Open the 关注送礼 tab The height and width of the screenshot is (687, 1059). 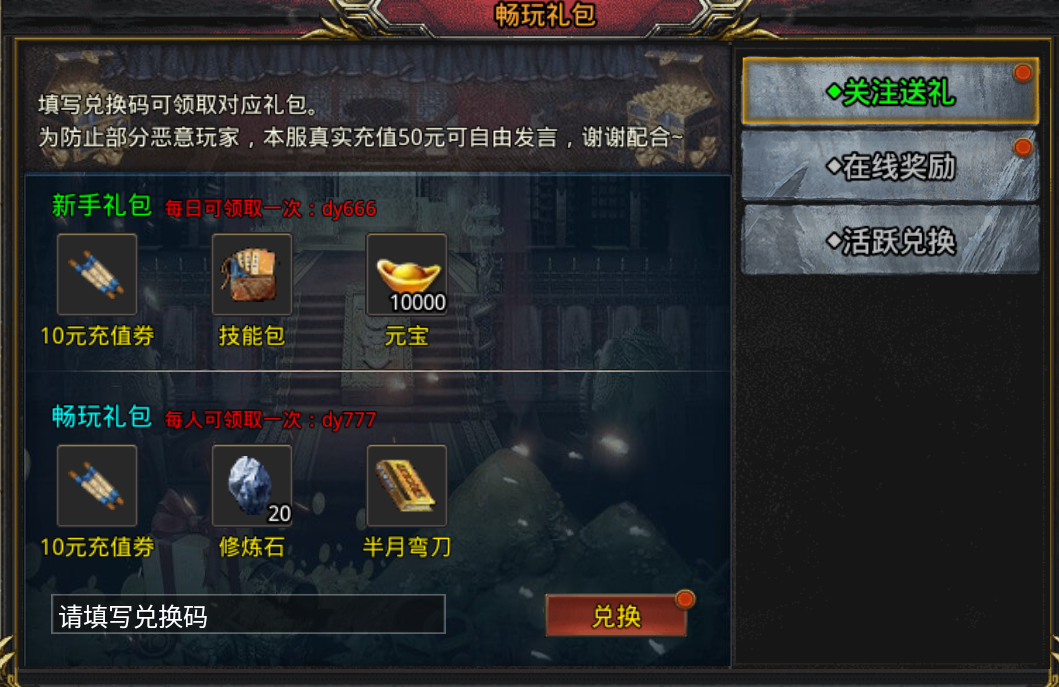890,92
